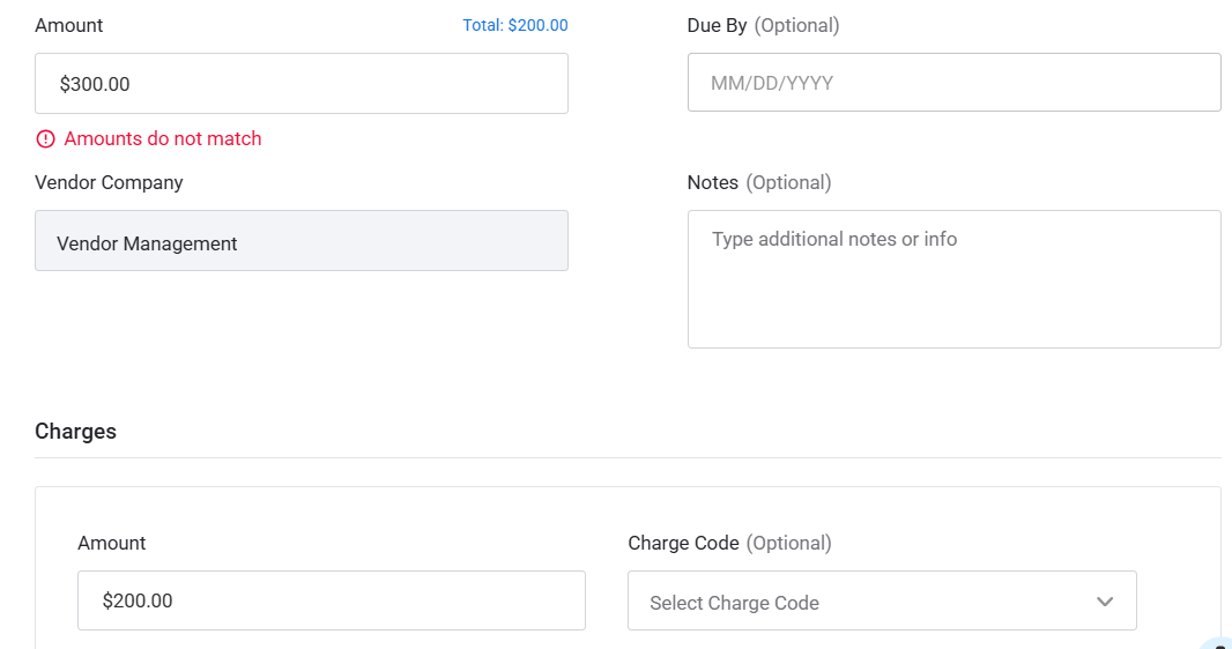Click the Type additional notes placeholder

click(832, 238)
